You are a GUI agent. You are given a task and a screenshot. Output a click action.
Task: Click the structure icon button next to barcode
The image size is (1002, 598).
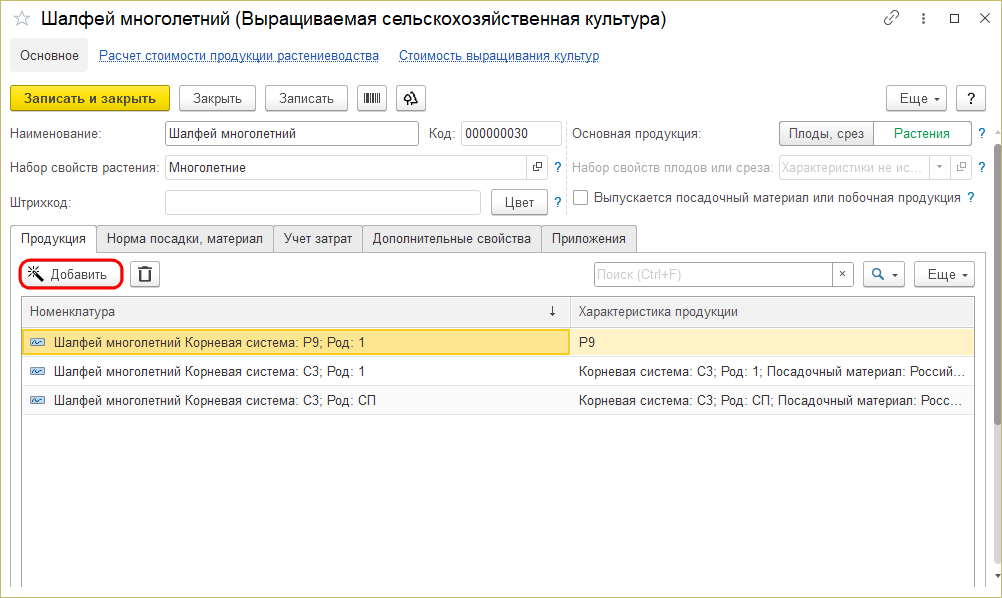point(411,98)
